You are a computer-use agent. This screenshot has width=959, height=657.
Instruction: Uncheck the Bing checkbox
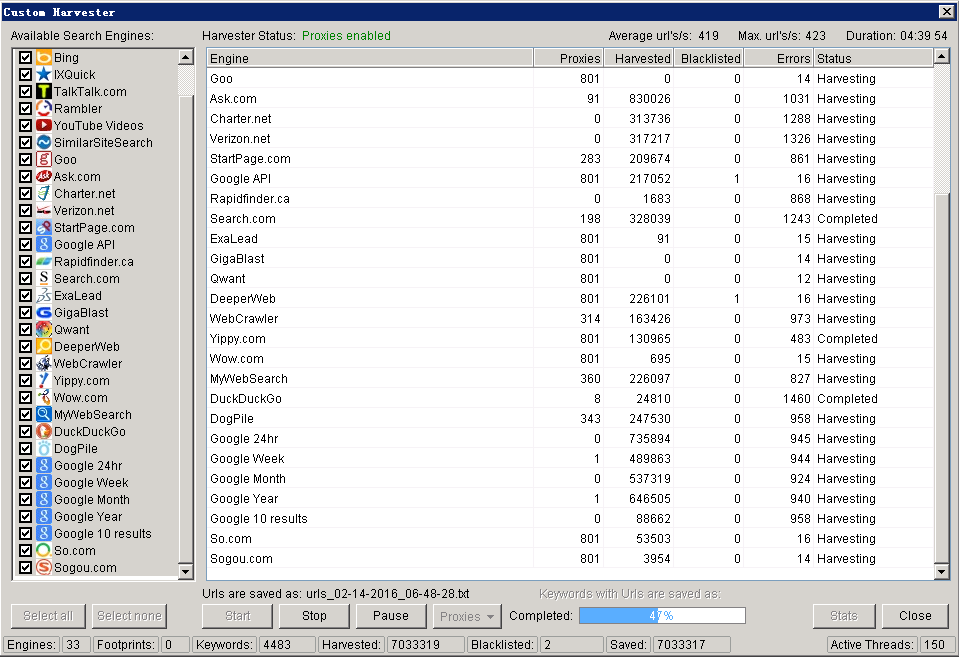click(25, 58)
